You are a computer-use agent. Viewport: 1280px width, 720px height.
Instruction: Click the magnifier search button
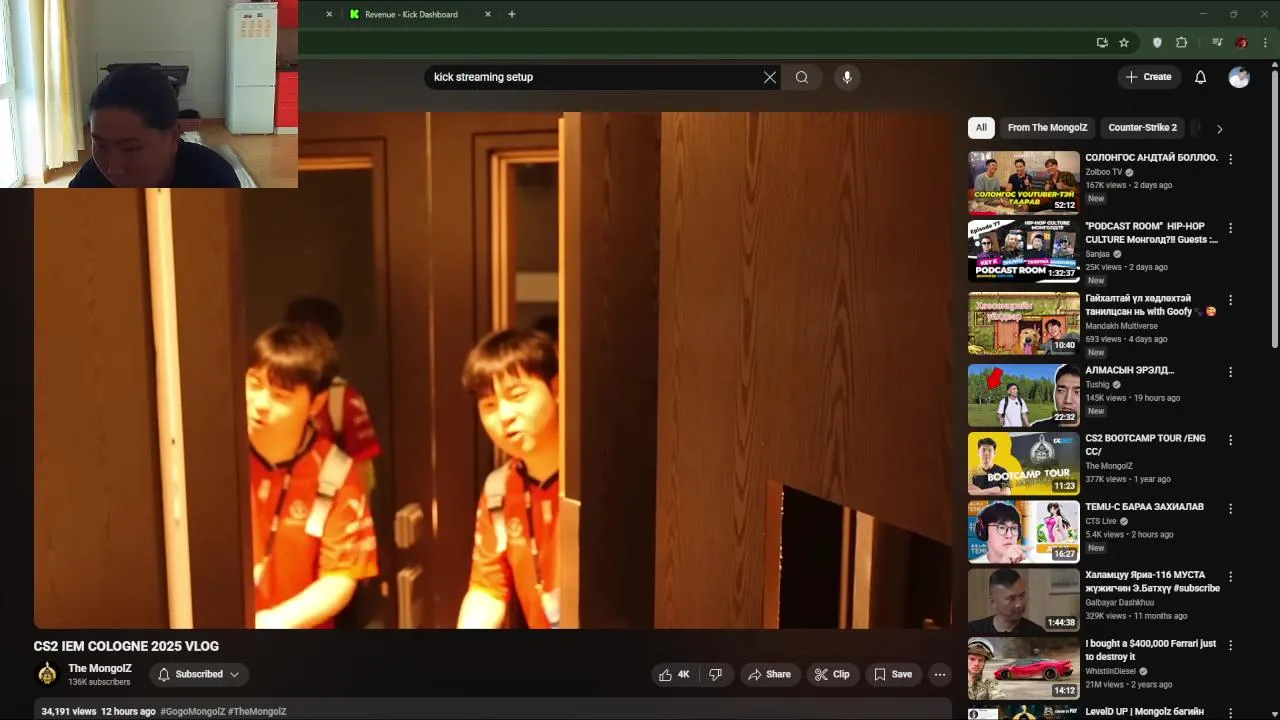pyautogui.click(x=802, y=77)
